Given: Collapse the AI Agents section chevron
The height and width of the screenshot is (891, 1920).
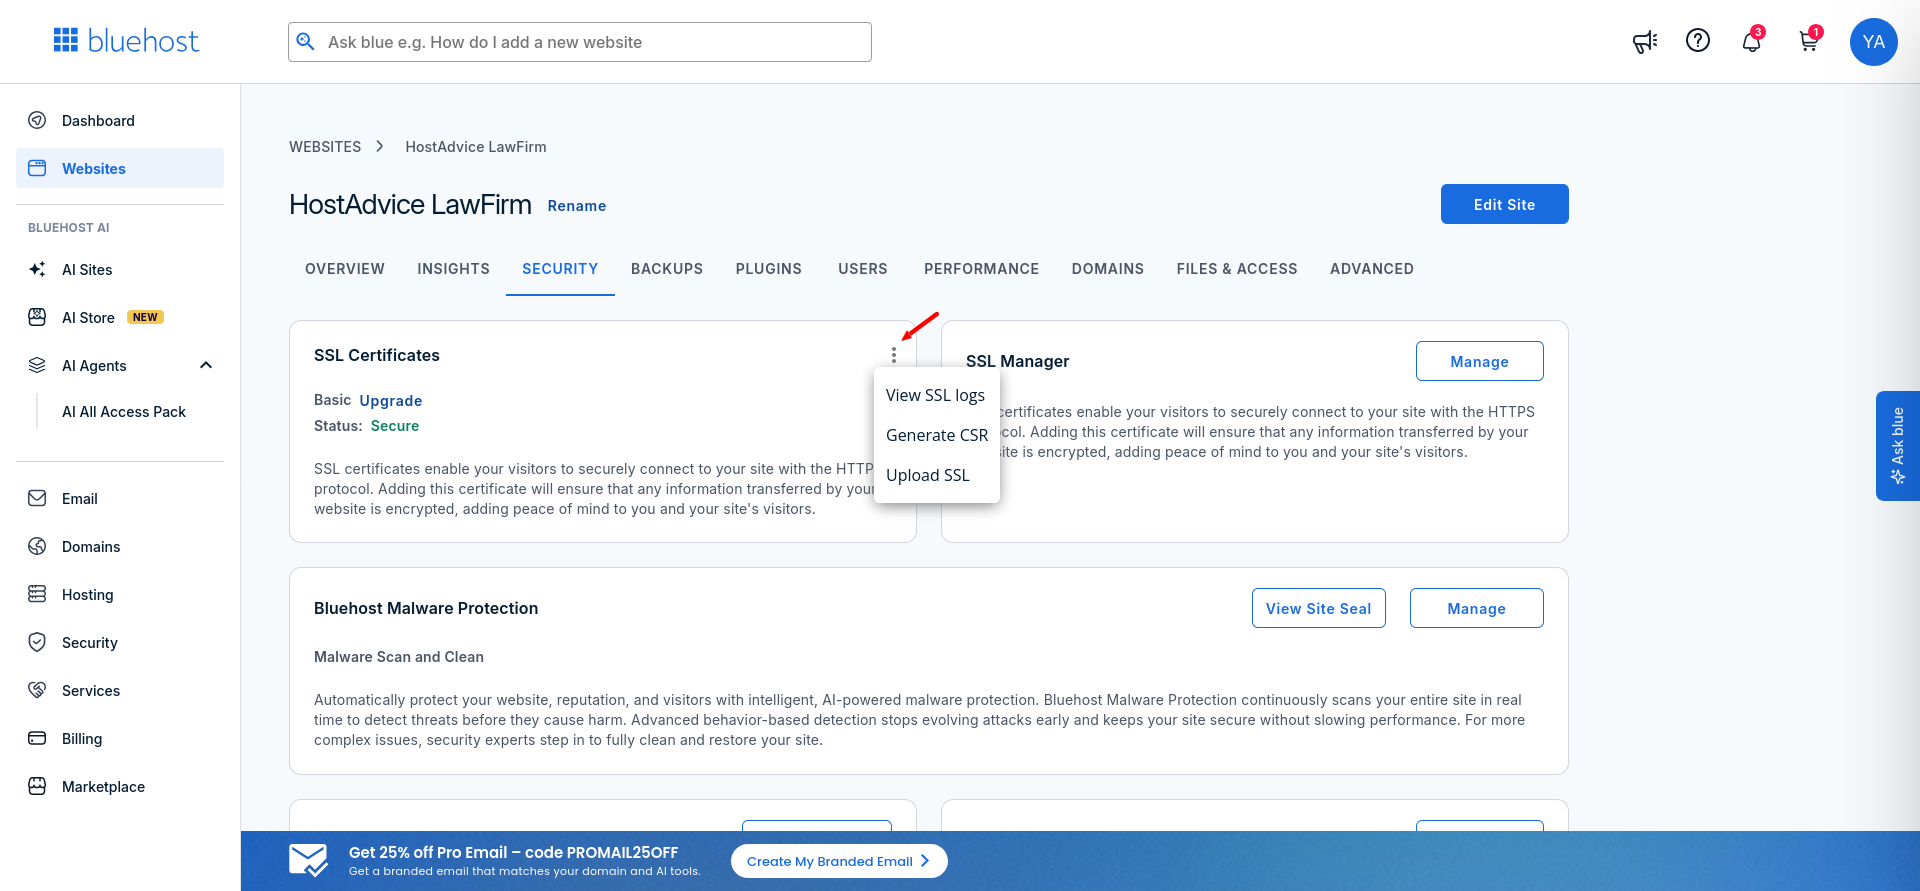Looking at the screenshot, I should pyautogui.click(x=206, y=365).
